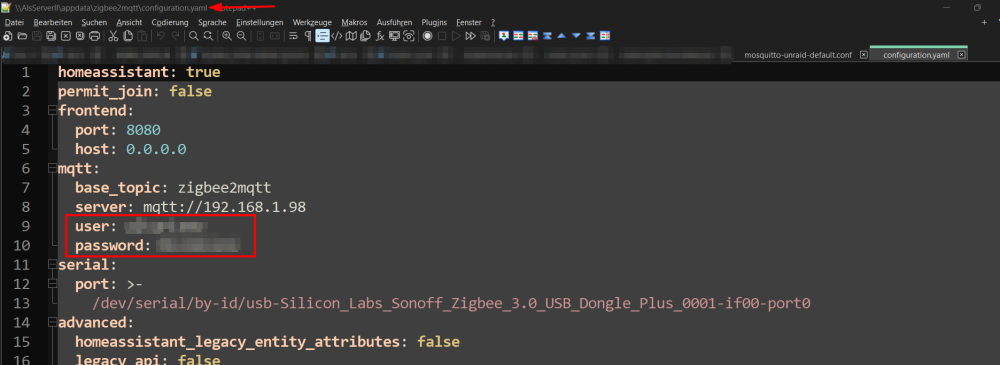Open the Ausführen menu

point(394,22)
